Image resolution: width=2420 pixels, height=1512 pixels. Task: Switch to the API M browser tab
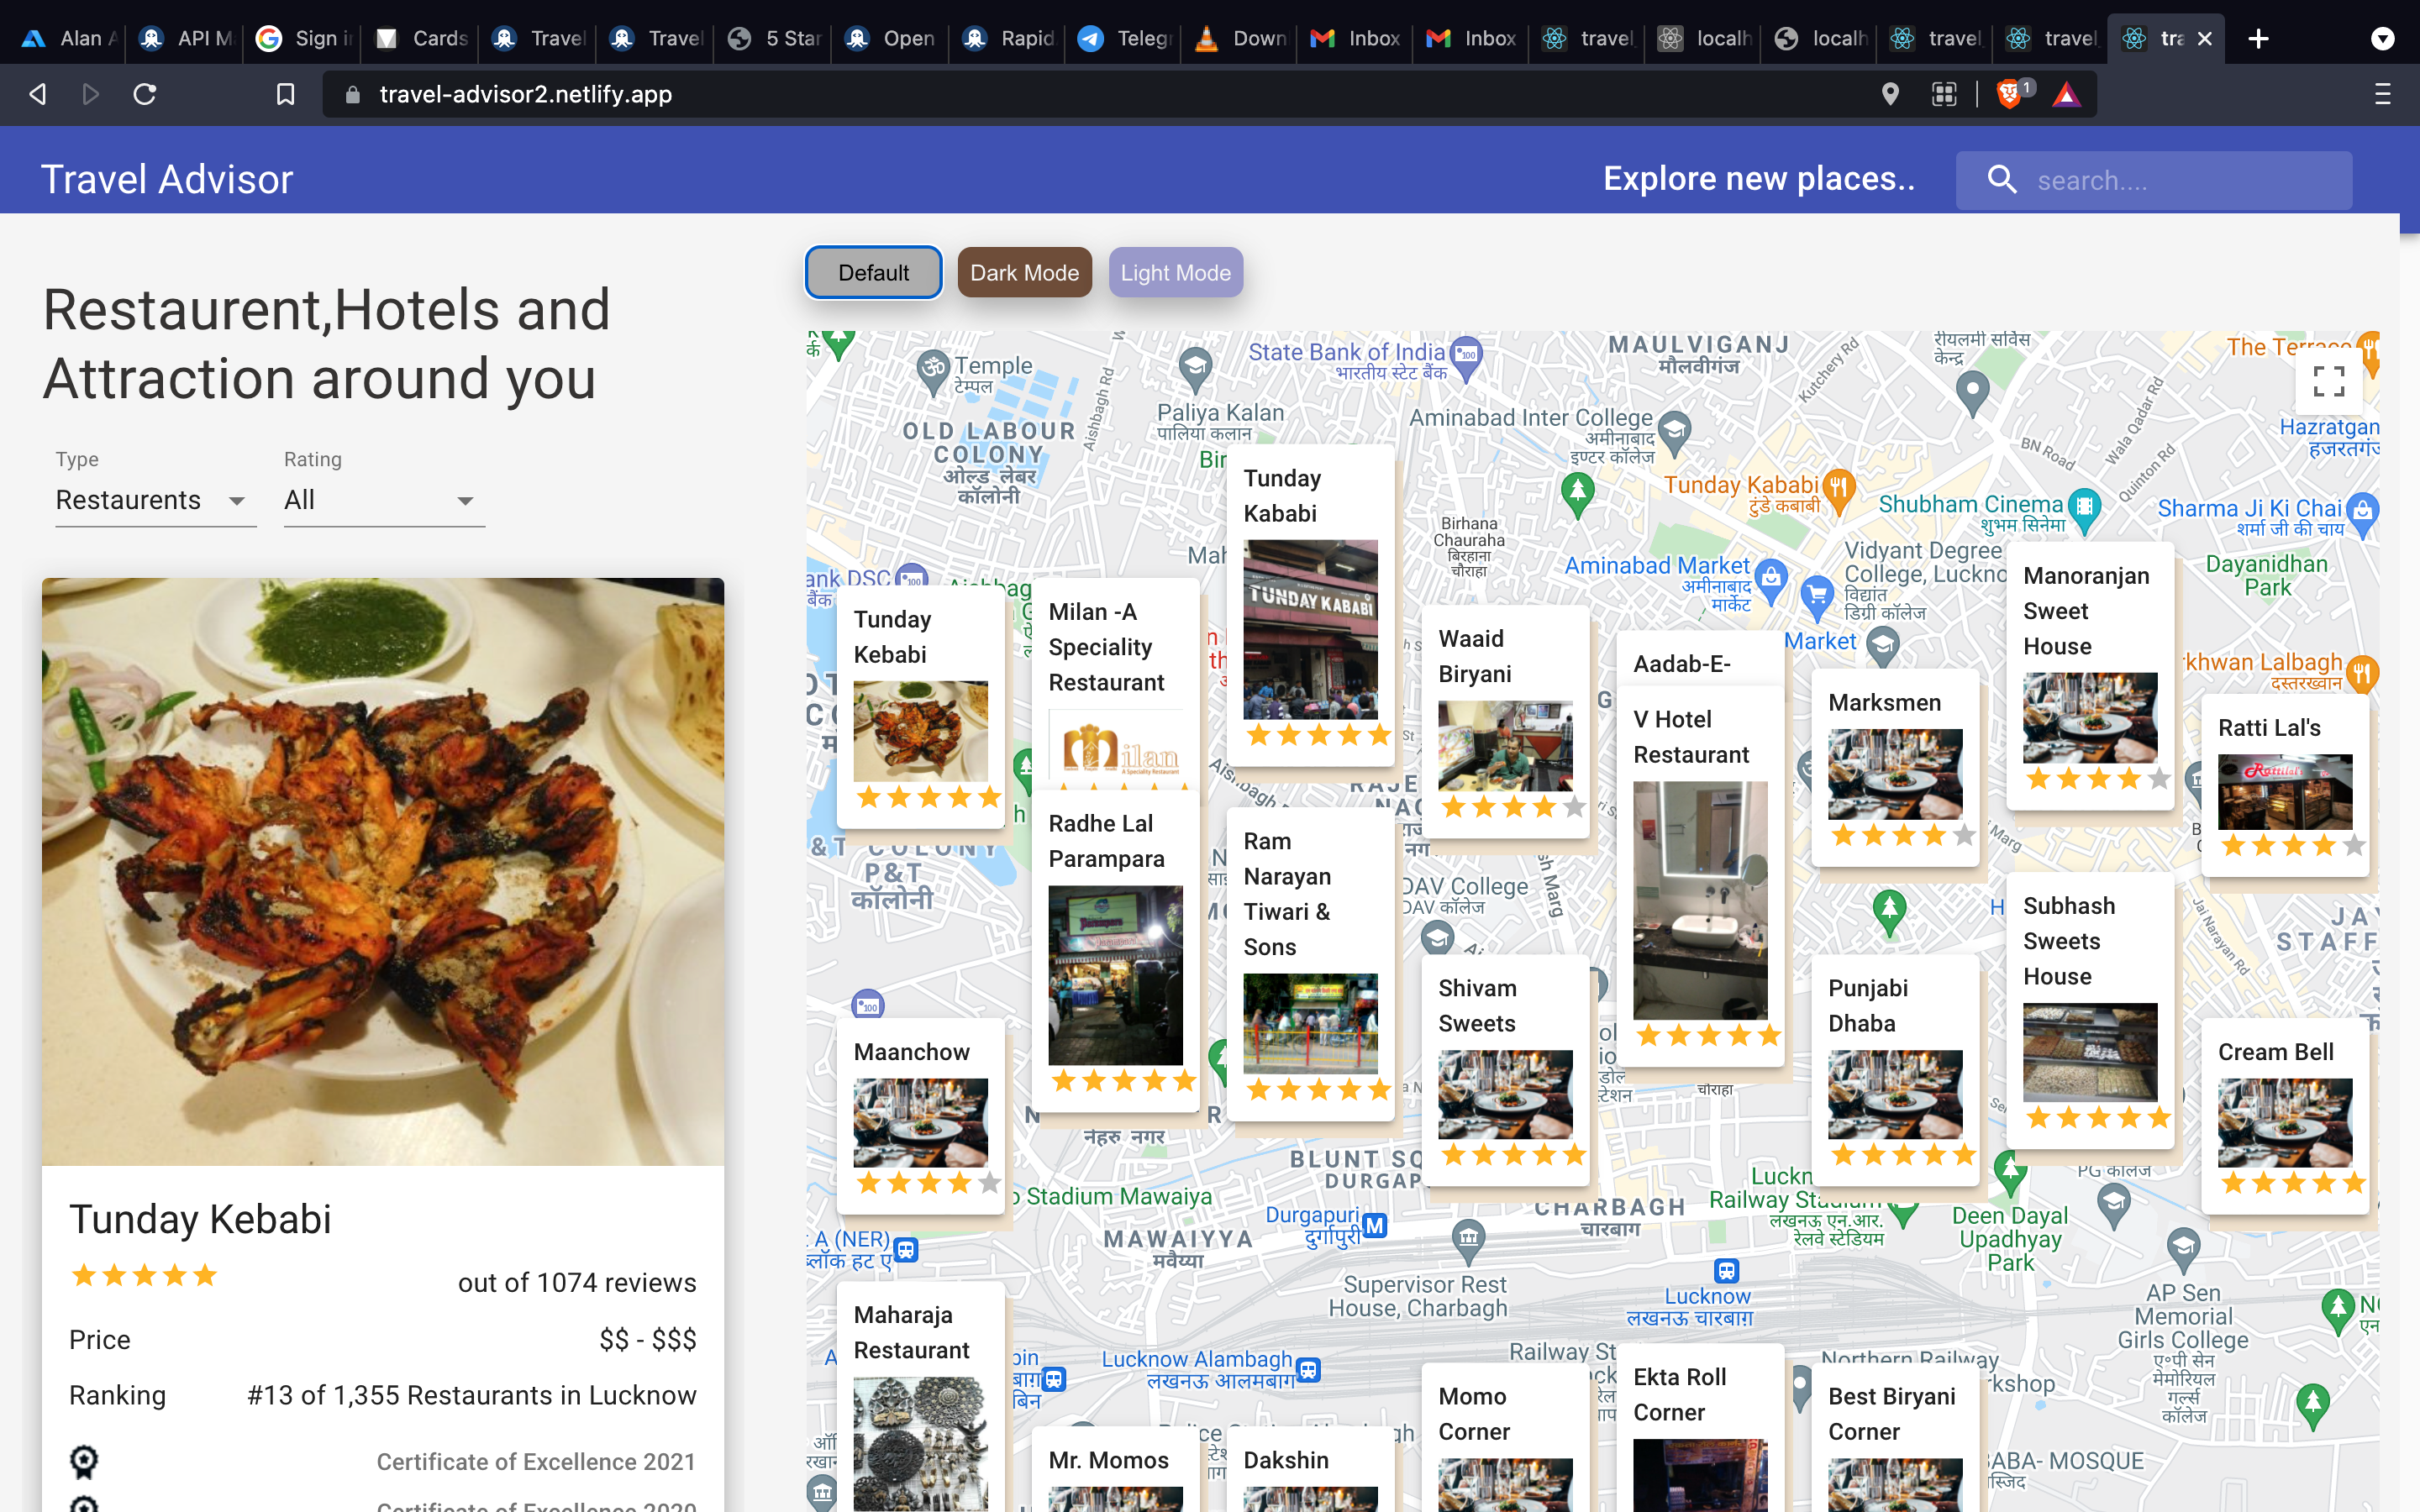186,38
